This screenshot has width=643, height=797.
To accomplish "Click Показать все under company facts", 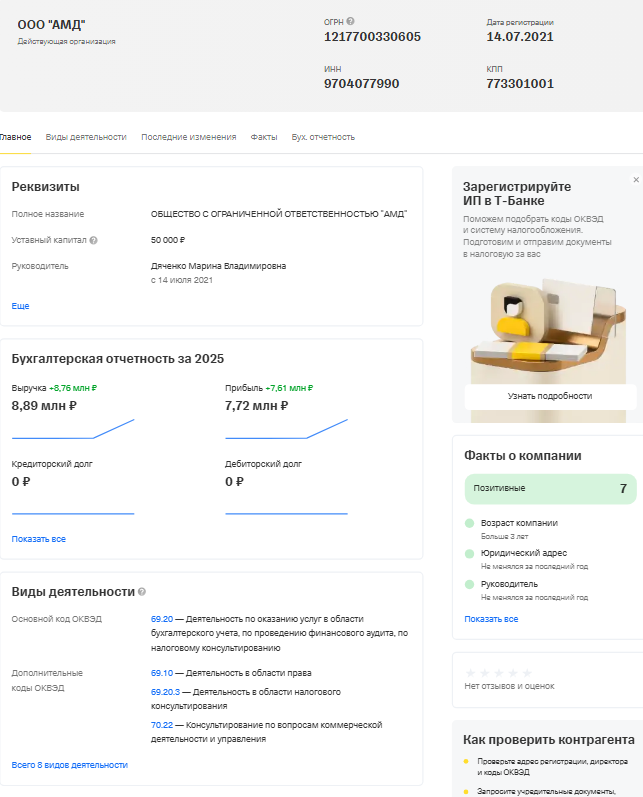I will [491, 619].
